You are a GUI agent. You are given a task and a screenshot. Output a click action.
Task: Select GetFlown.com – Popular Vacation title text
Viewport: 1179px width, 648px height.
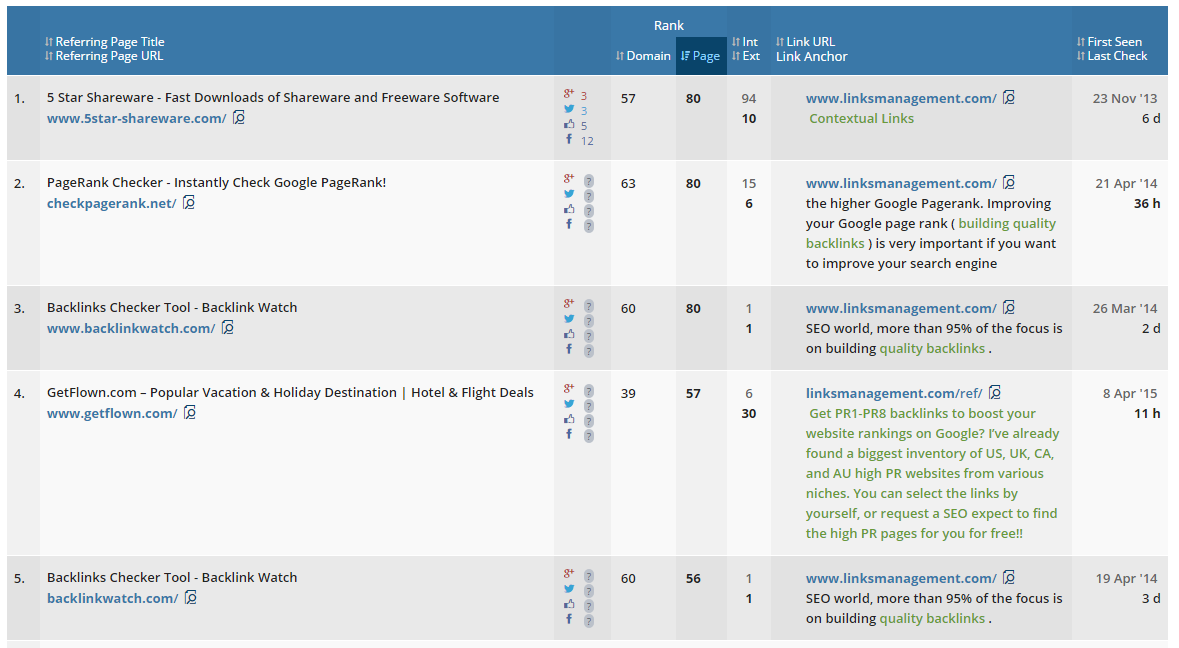290,392
